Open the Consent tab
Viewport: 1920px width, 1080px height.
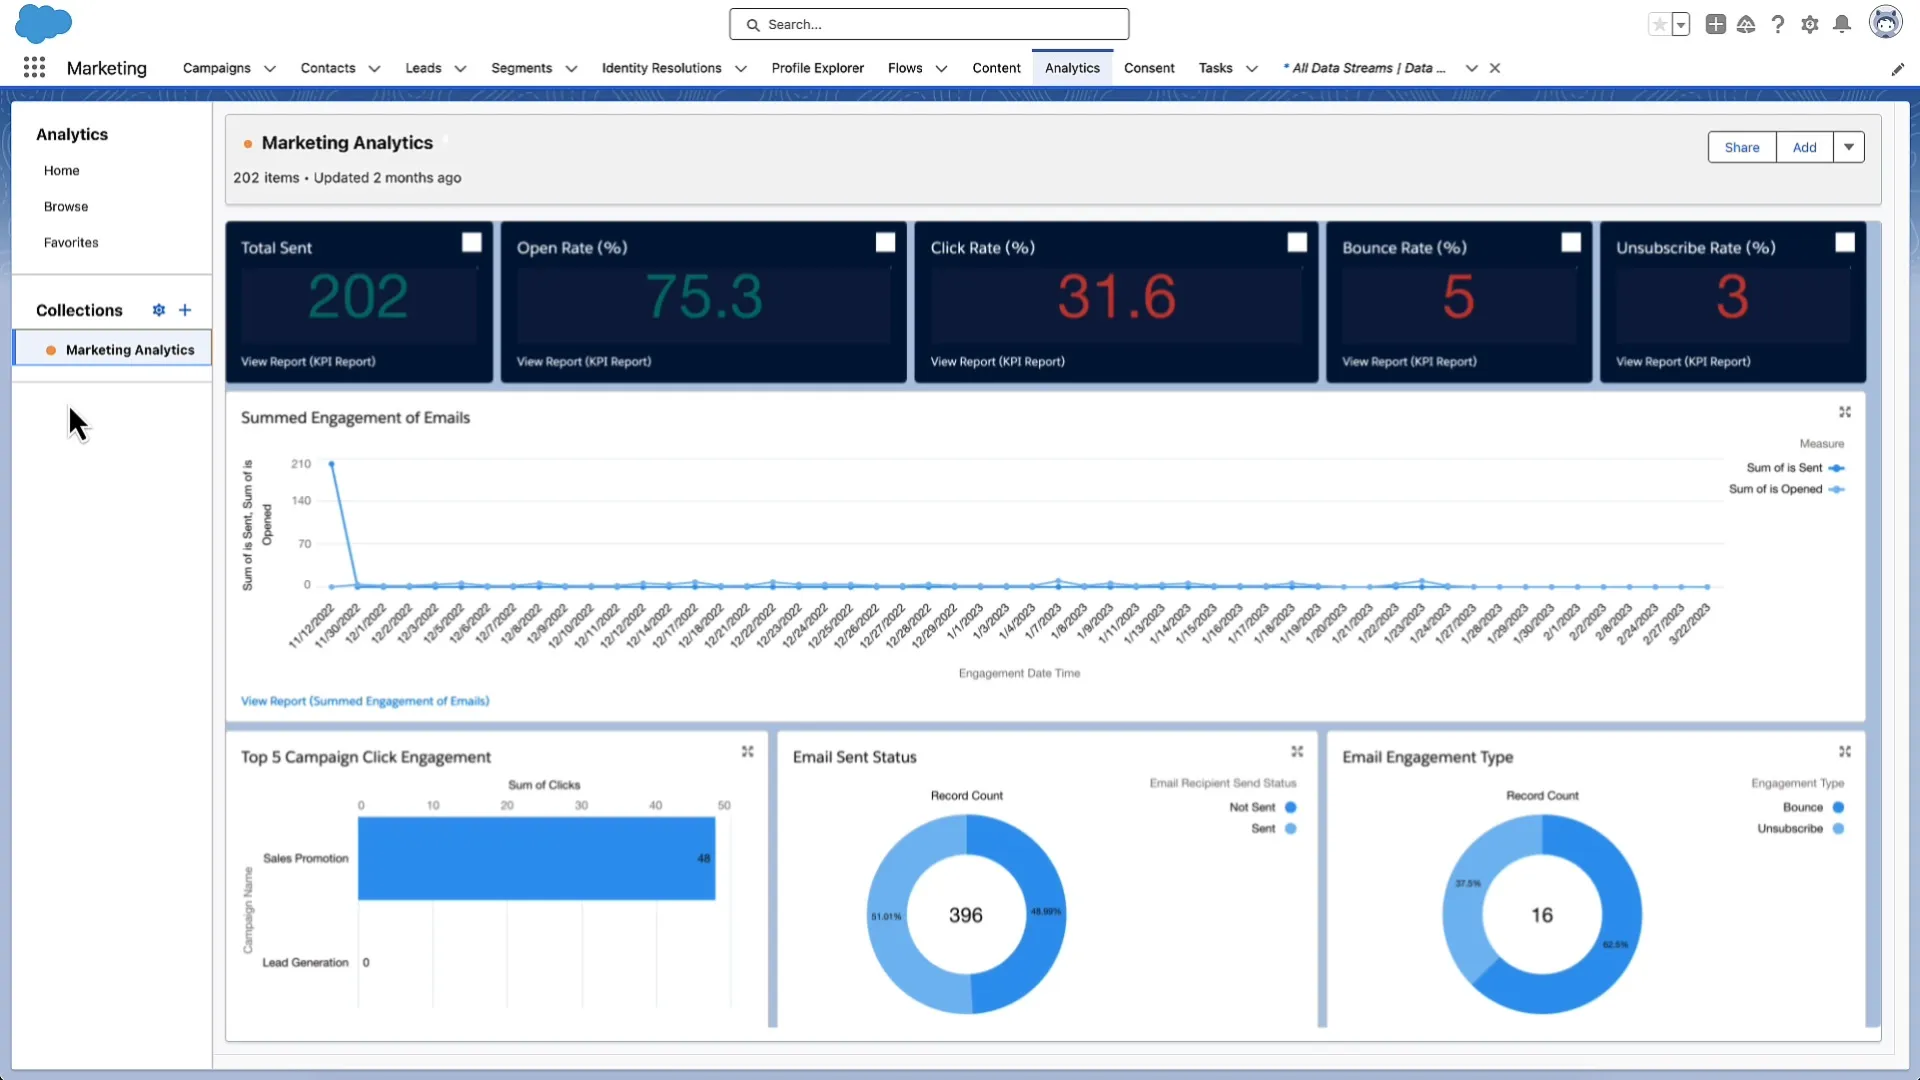(x=1148, y=68)
